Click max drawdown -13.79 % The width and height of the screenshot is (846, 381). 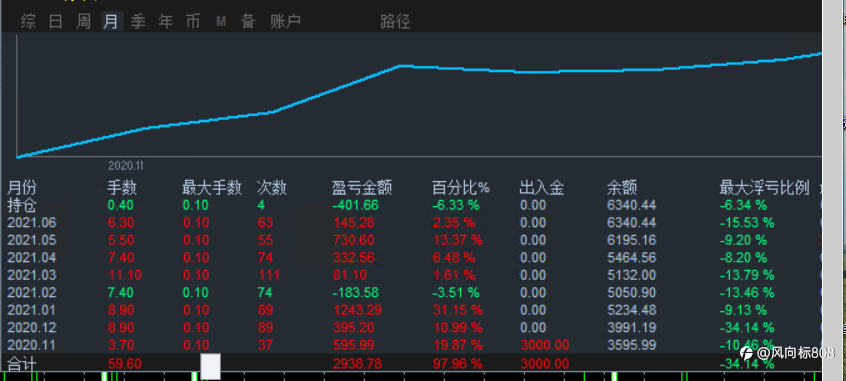click(x=747, y=275)
